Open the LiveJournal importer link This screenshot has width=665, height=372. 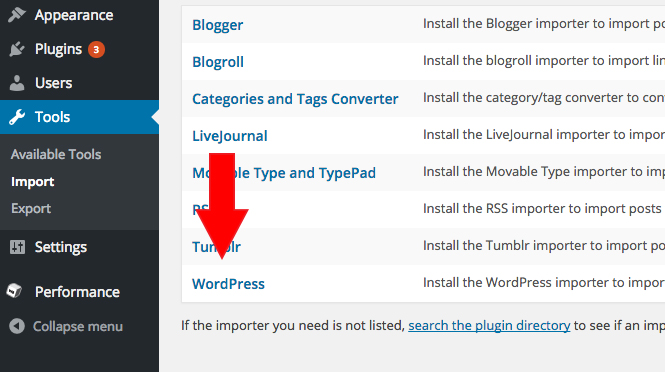(x=230, y=136)
